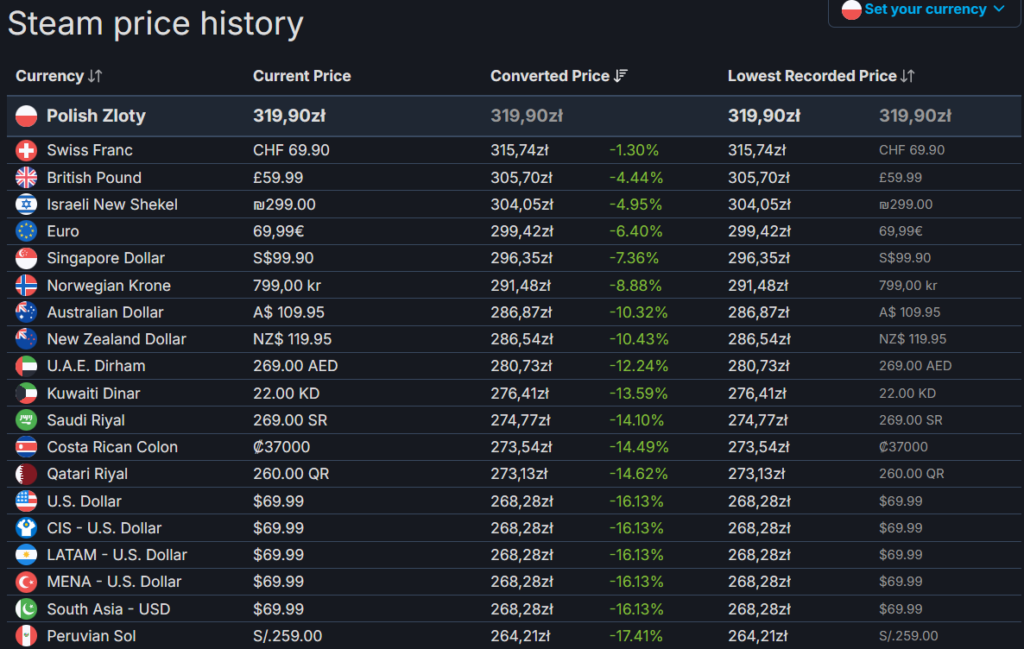Click the Current Price column header
Image resolution: width=1024 pixels, height=649 pixels.
(302, 76)
